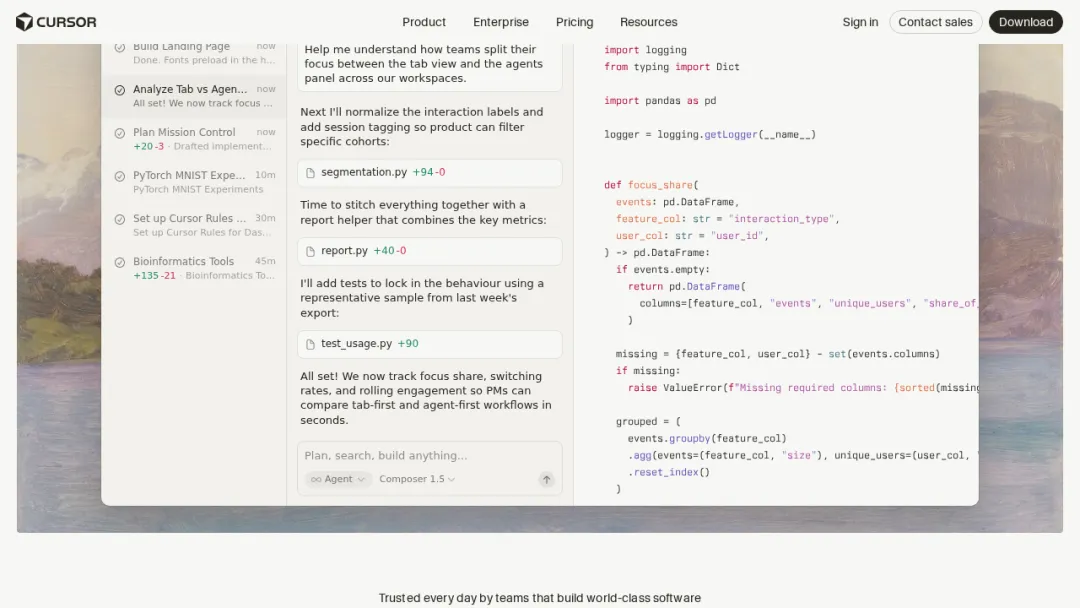Select the Build Landing Page task row
This screenshot has height=608, width=1080.
click(194, 56)
